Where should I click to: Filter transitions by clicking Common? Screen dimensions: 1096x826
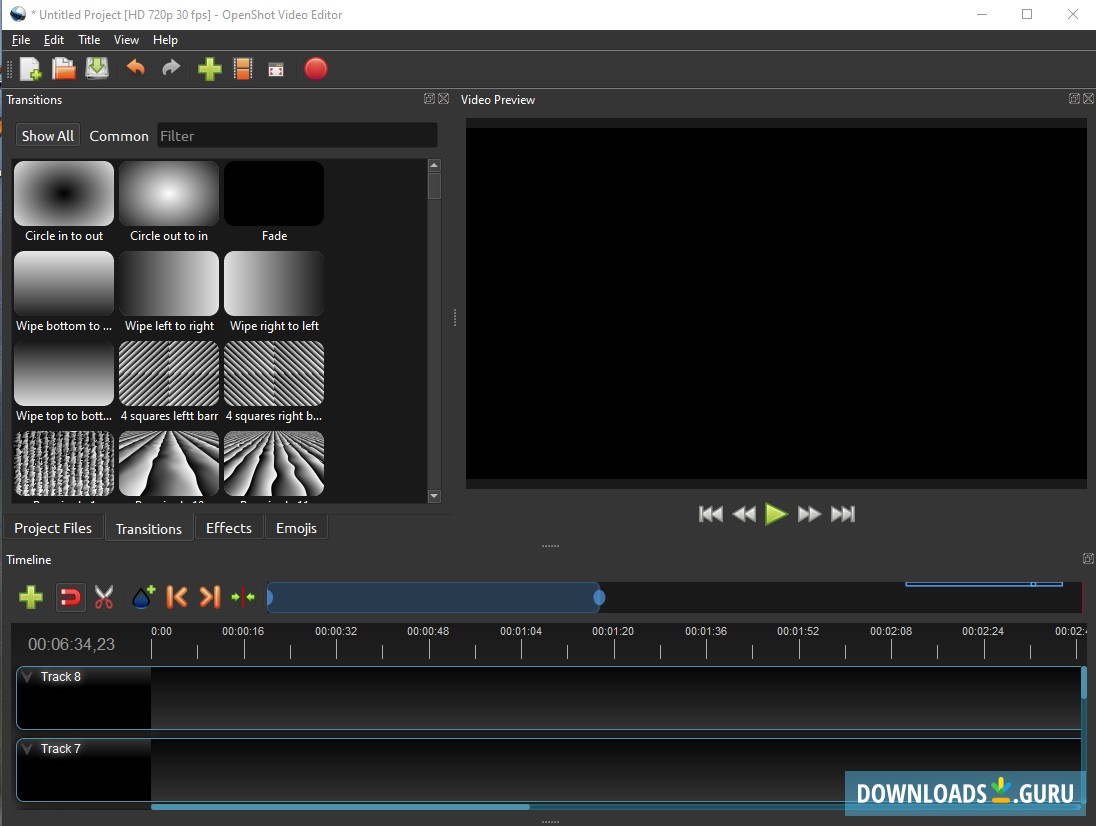point(119,135)
